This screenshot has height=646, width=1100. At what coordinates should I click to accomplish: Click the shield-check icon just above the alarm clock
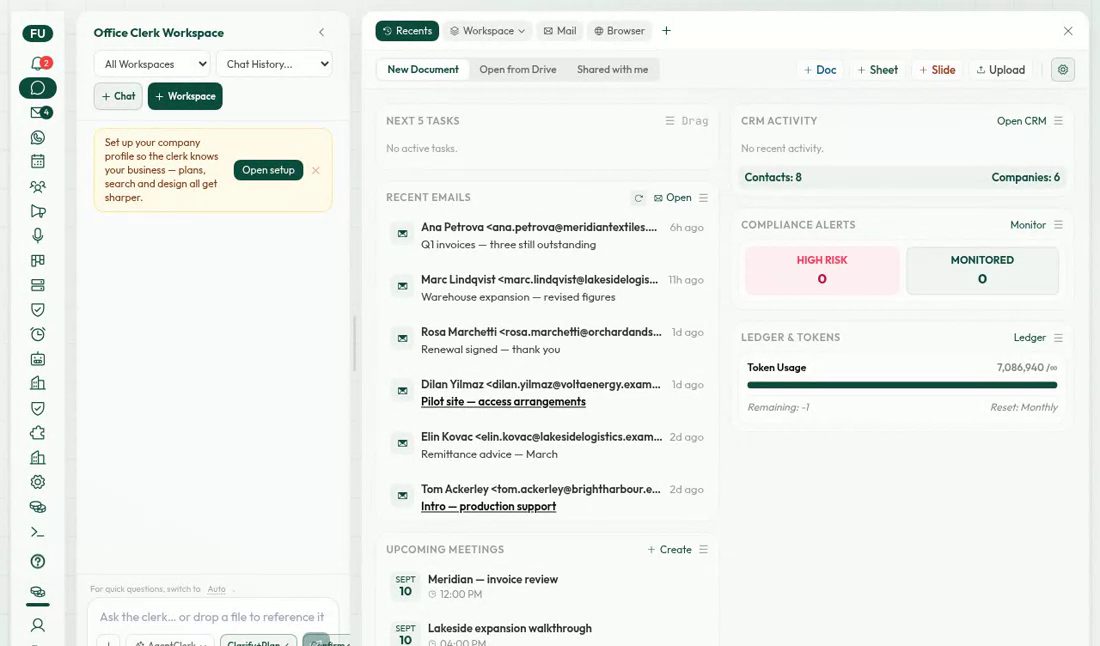point(38,309)
